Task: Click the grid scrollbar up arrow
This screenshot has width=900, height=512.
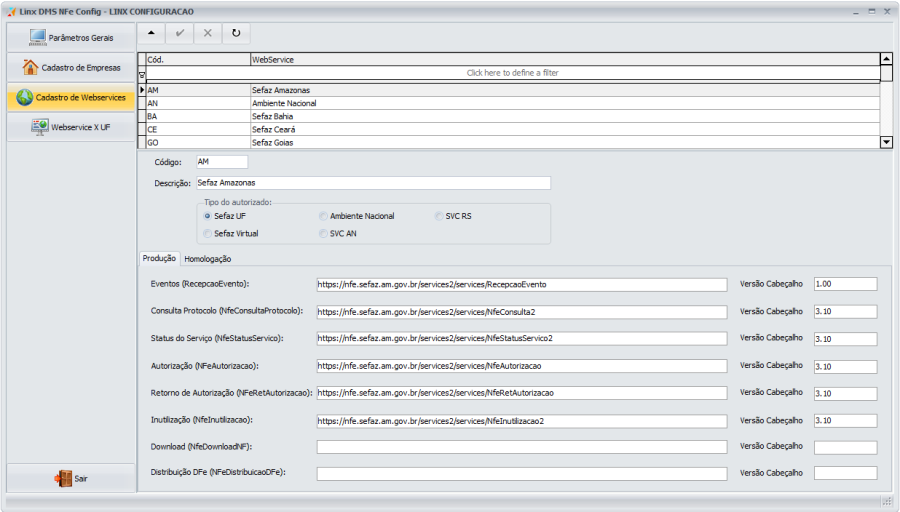Action: tap(886, 59)
